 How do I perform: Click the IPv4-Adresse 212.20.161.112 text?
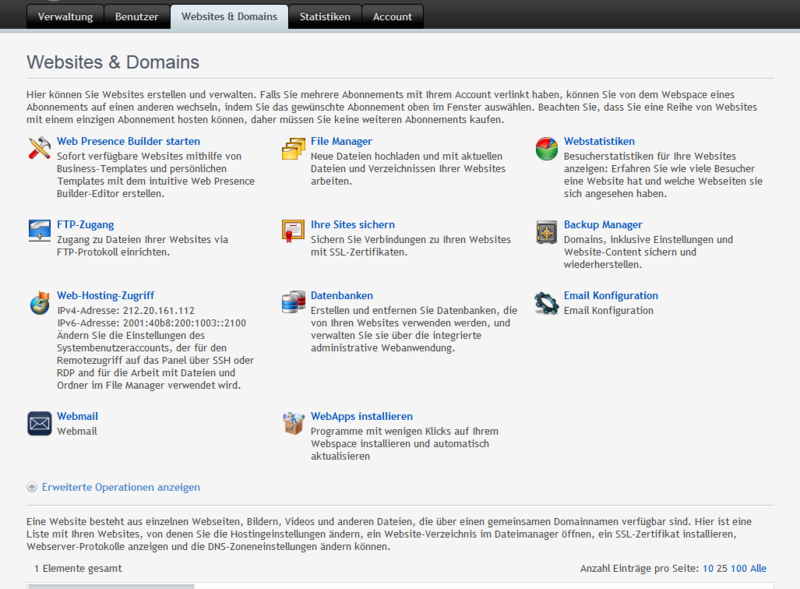click(x=126, y=311)
